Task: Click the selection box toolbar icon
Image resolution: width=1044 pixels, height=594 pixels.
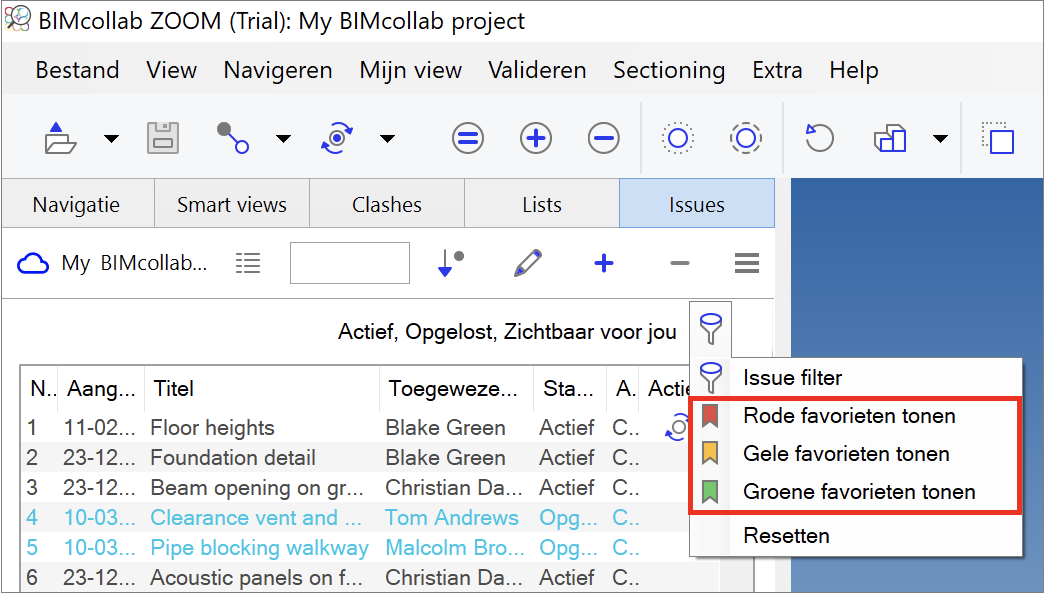Action: click(x=997, y=138)
